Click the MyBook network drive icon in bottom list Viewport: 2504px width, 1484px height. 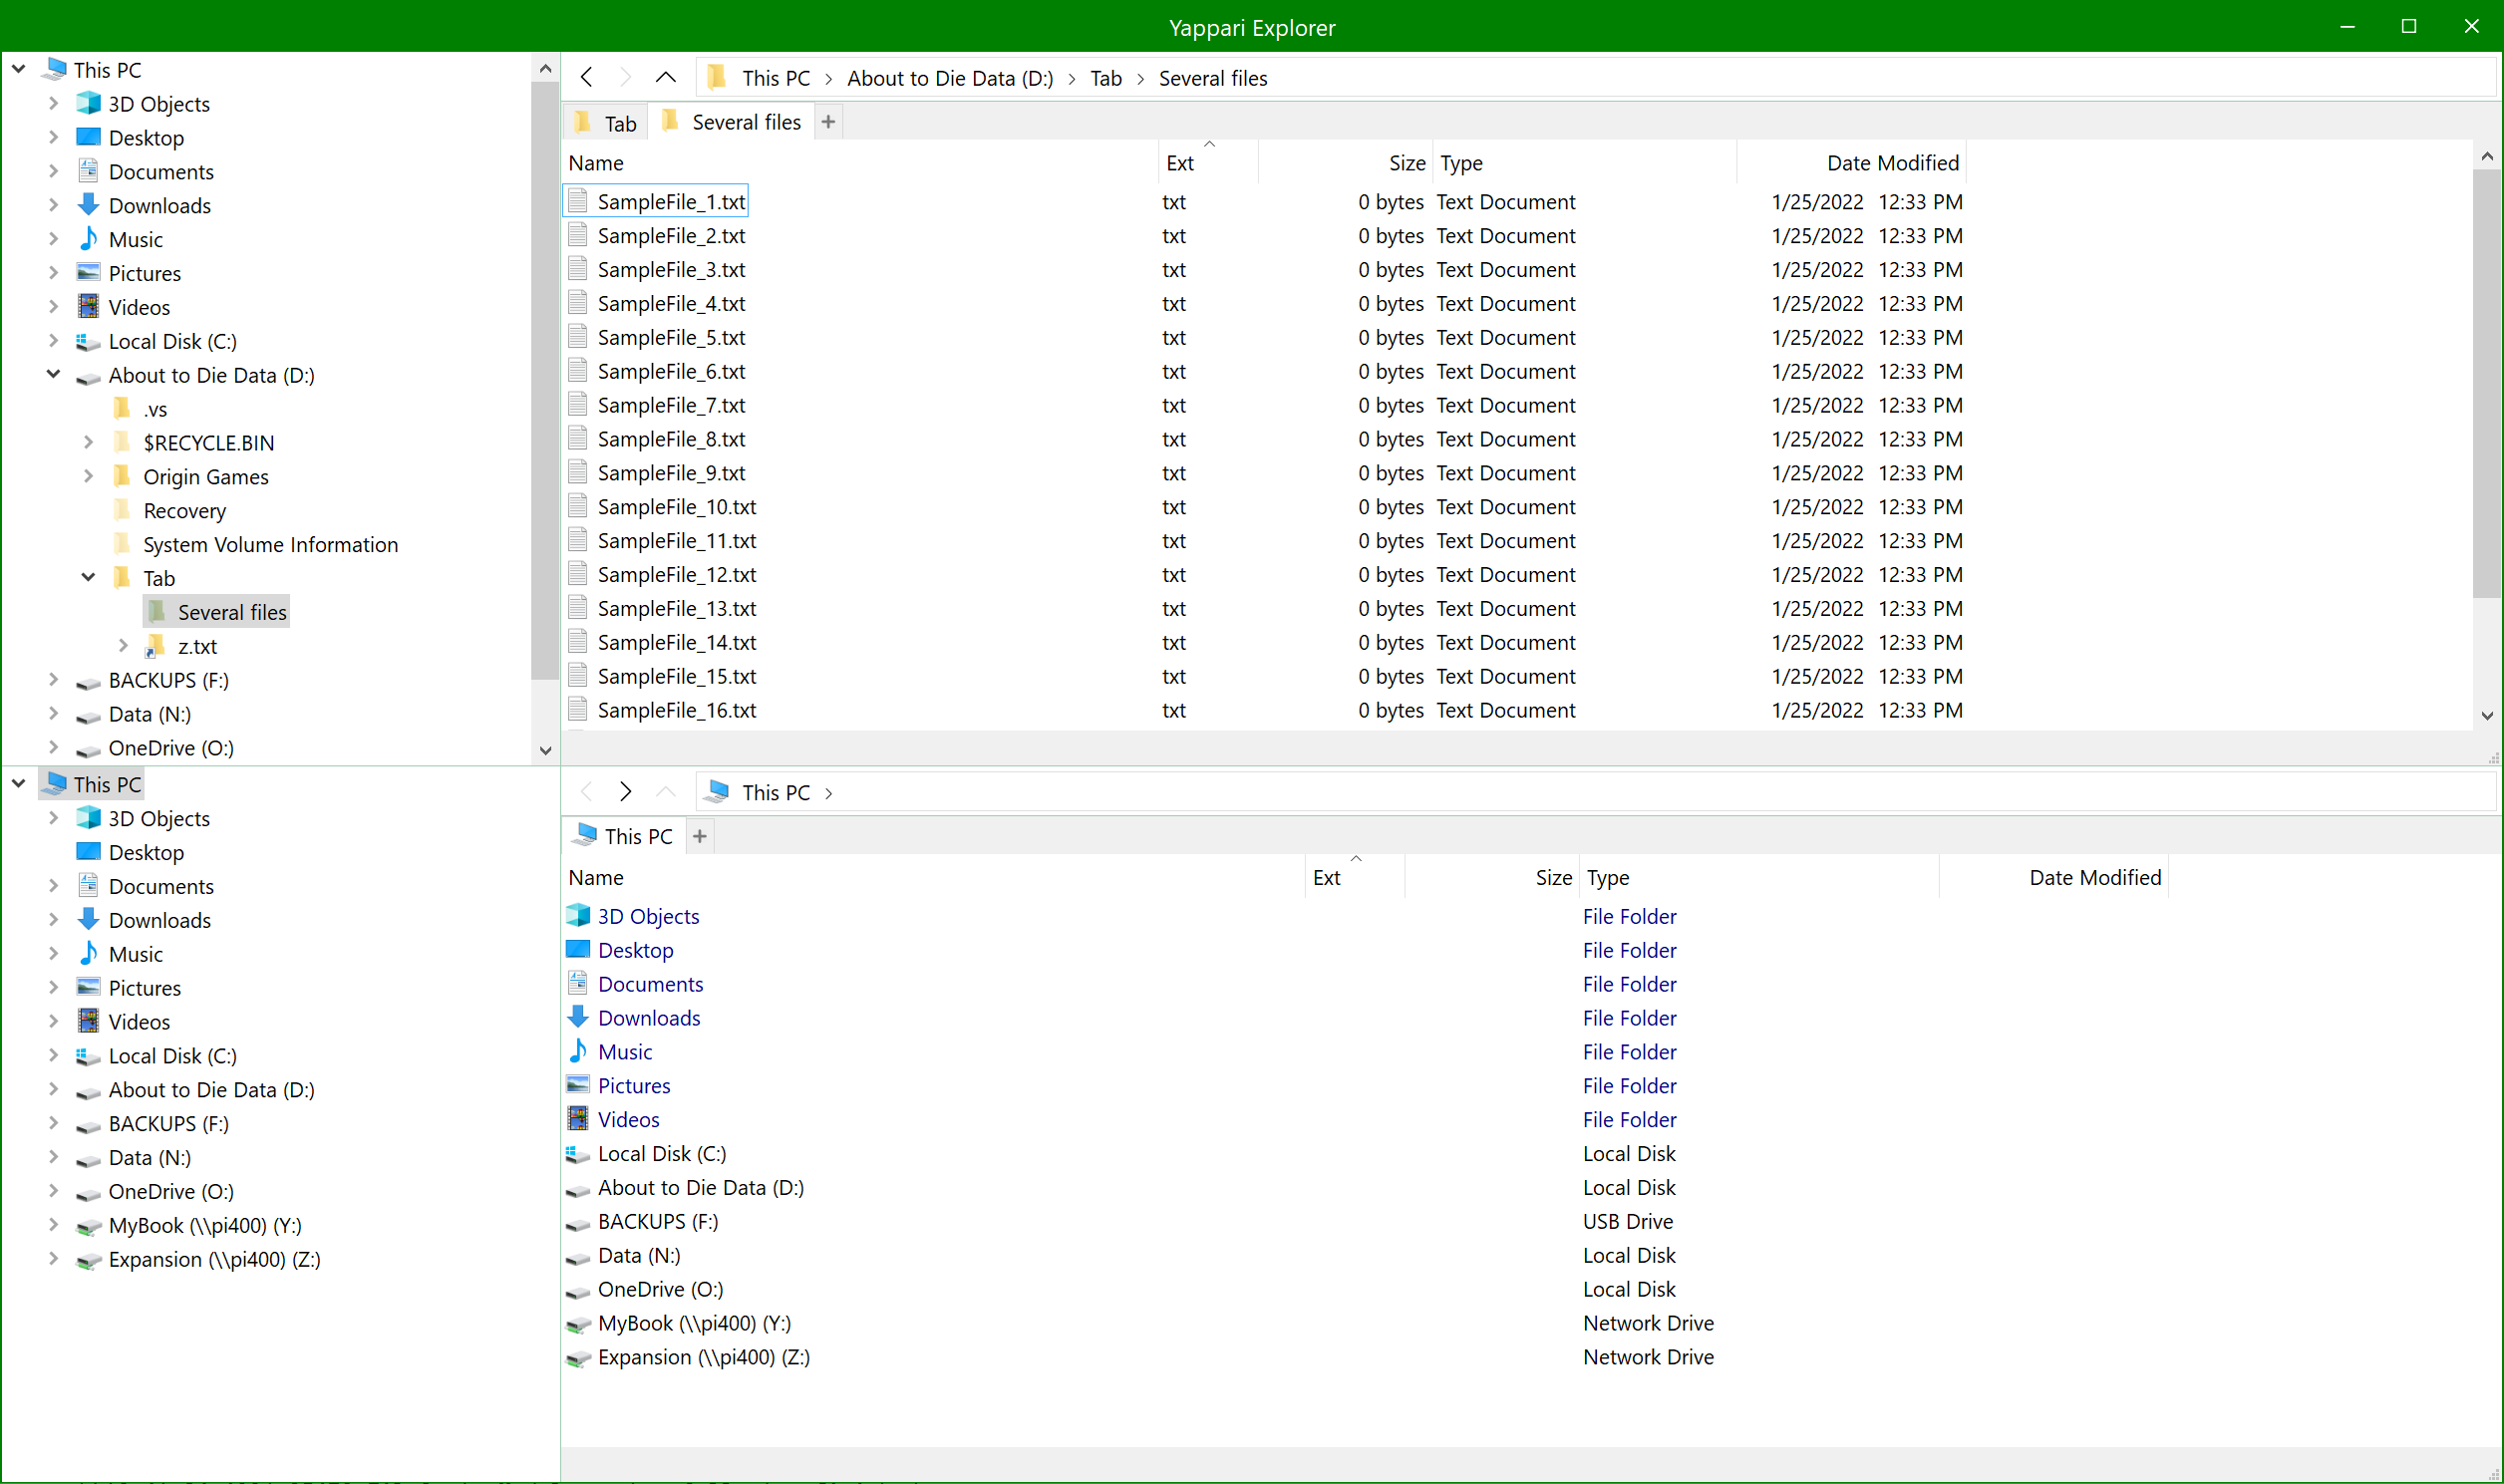pos(578,1324)
